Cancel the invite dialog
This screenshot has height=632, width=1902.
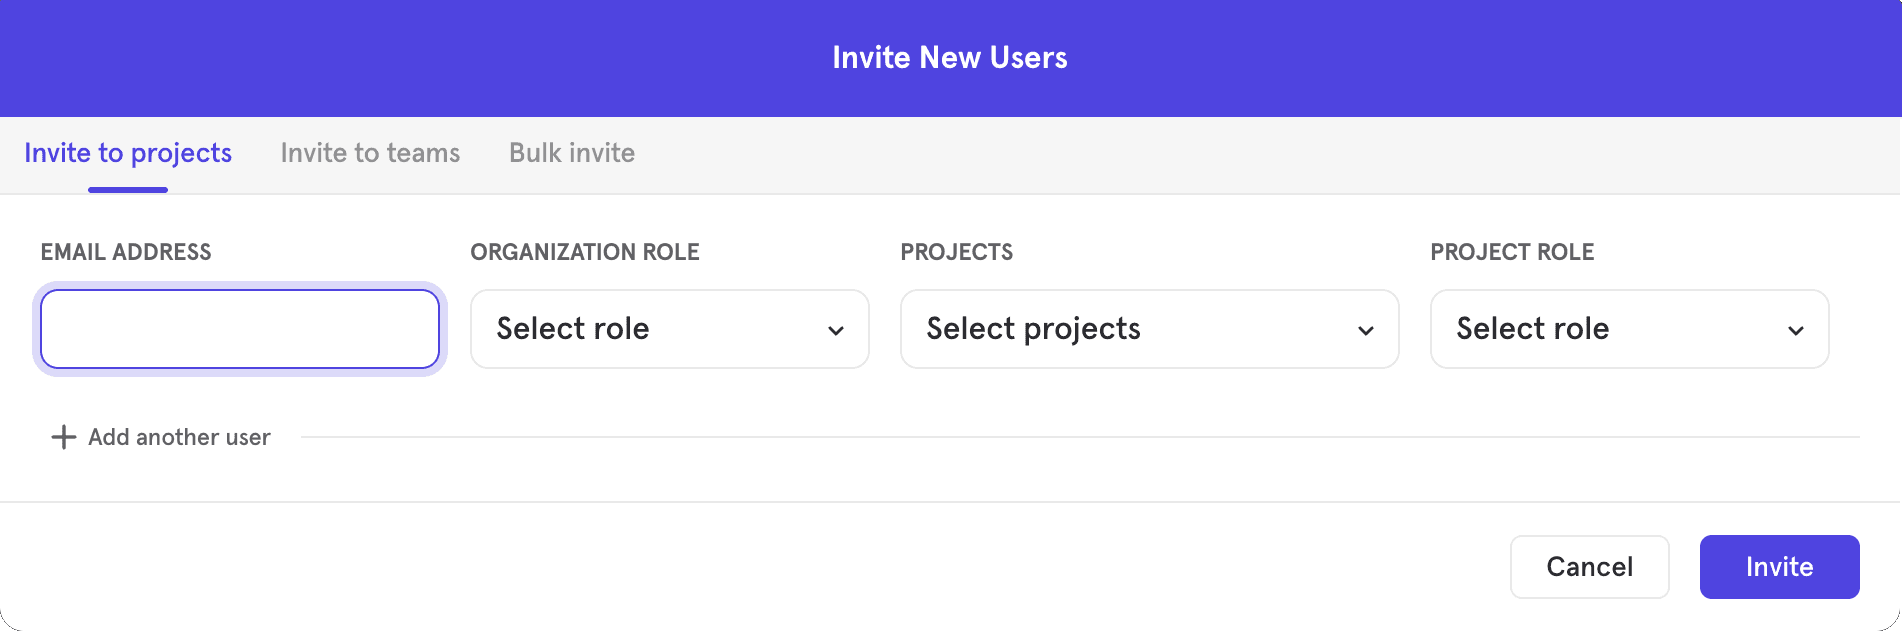[1589, 567]
